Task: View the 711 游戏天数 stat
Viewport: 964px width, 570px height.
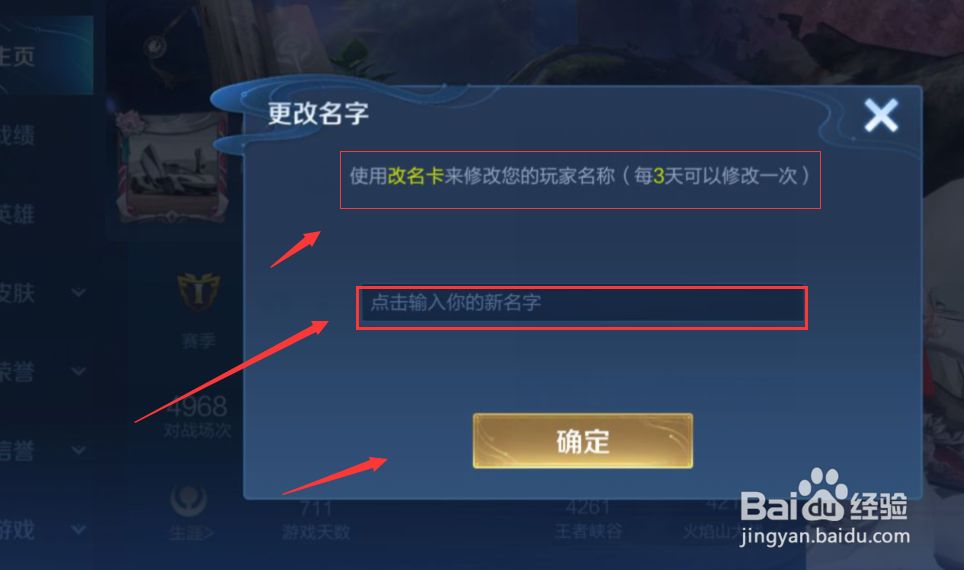Action: click(316, 520)
